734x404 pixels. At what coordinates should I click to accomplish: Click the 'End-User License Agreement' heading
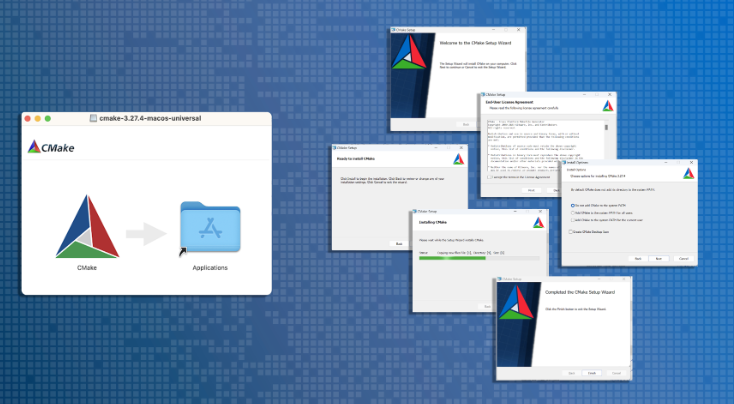coord(509,102)
